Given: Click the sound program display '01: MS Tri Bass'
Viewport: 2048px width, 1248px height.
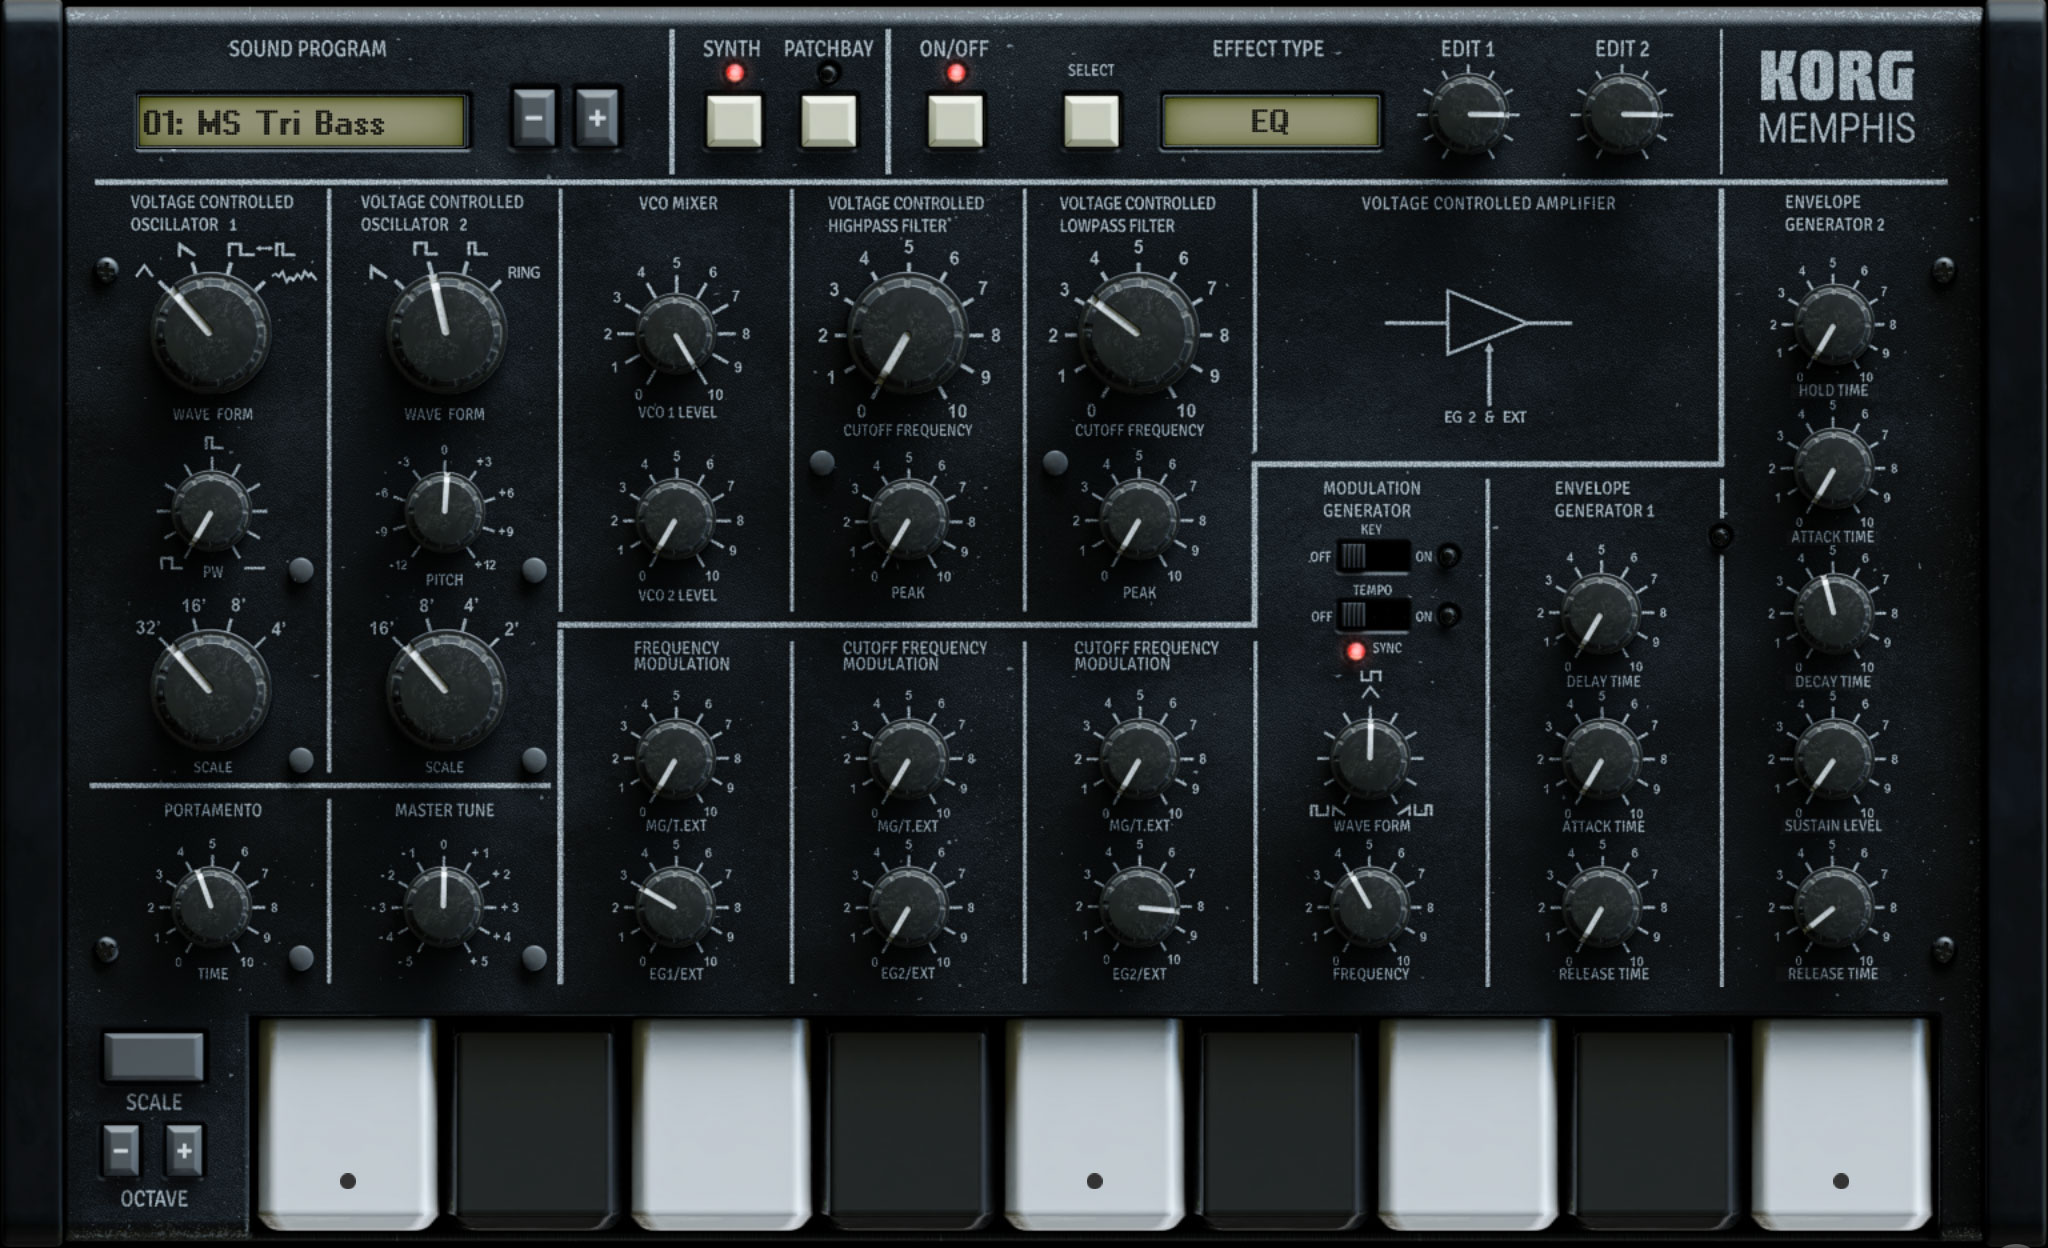Looking at the screenshot, I should point(302,122).
